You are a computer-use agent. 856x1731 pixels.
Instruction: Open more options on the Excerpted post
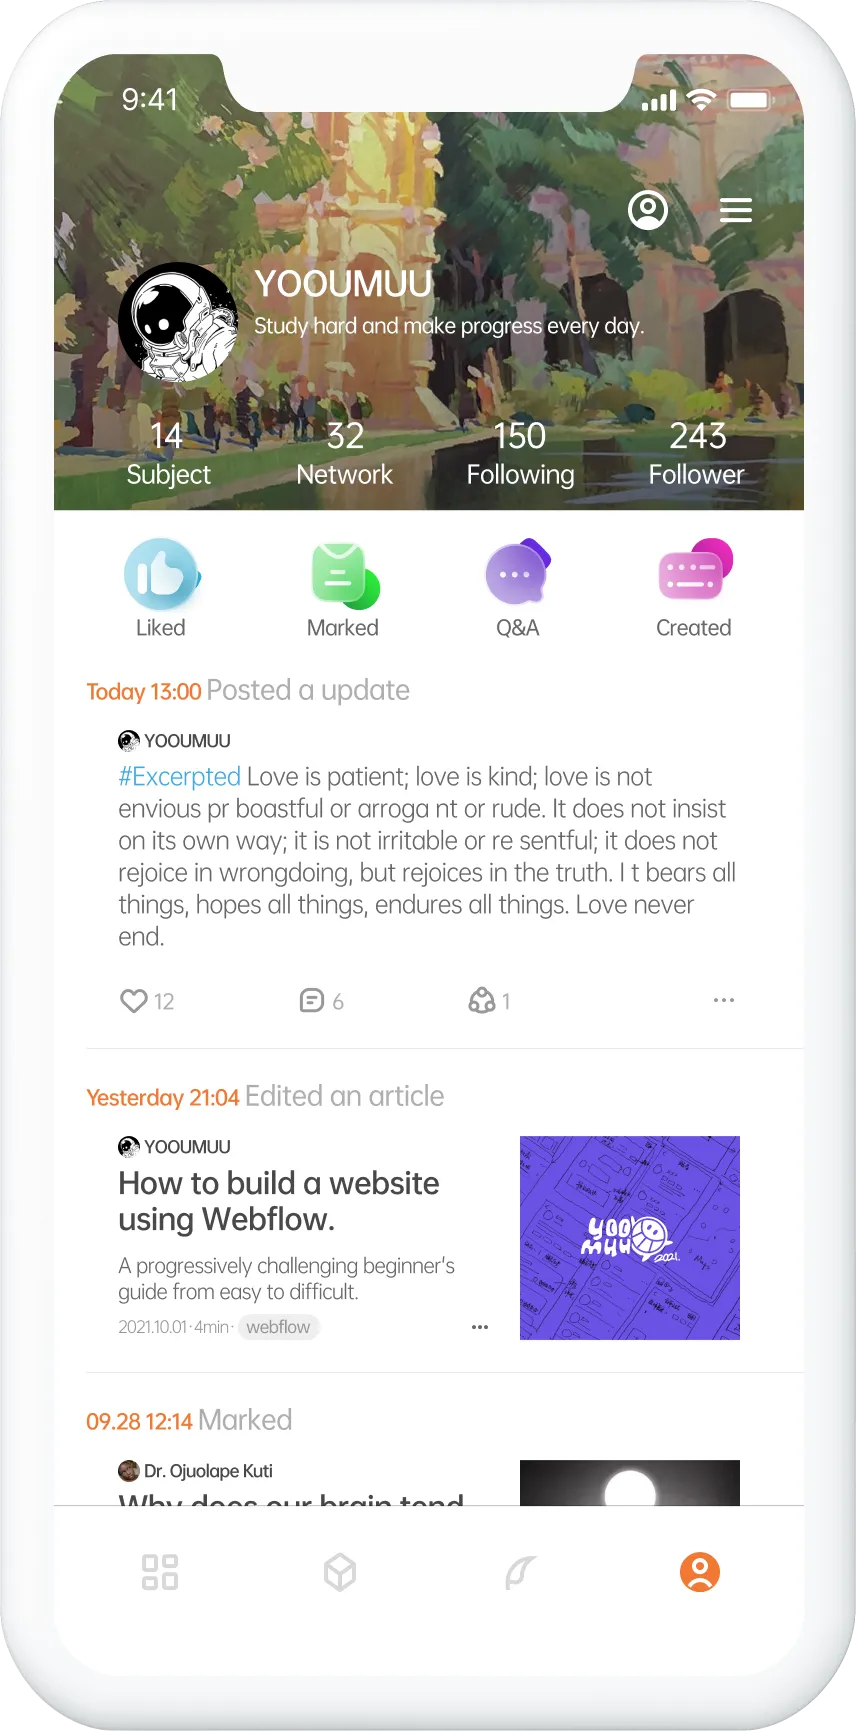pos(724,1000)
